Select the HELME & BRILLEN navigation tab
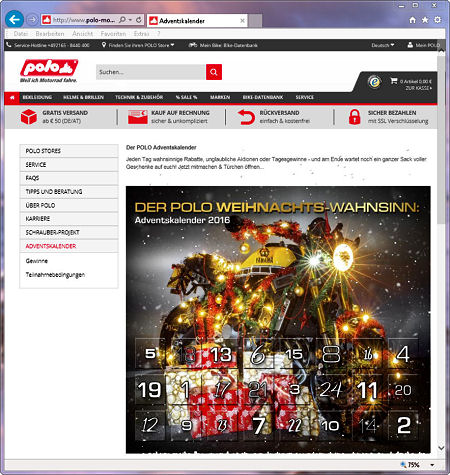450x475 pixels. [84, 97]
